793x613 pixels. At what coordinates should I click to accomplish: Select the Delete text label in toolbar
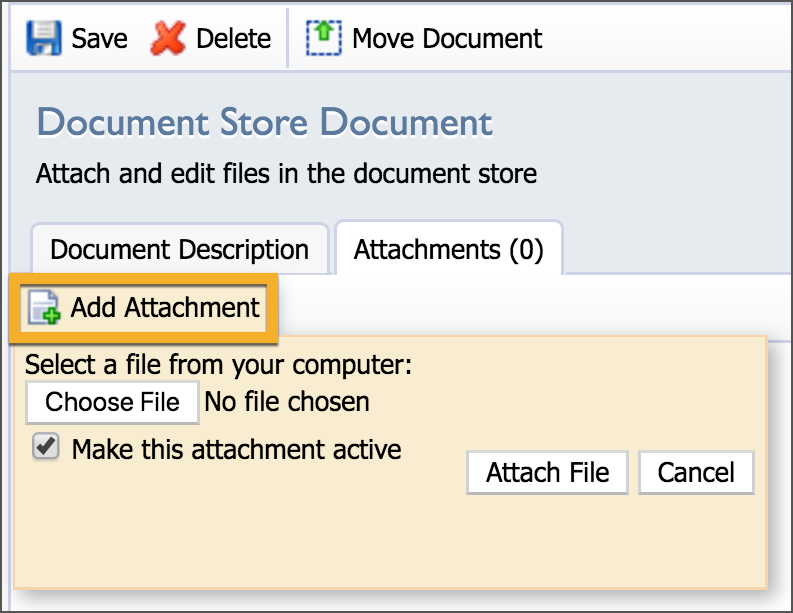[x=234, y=38]
